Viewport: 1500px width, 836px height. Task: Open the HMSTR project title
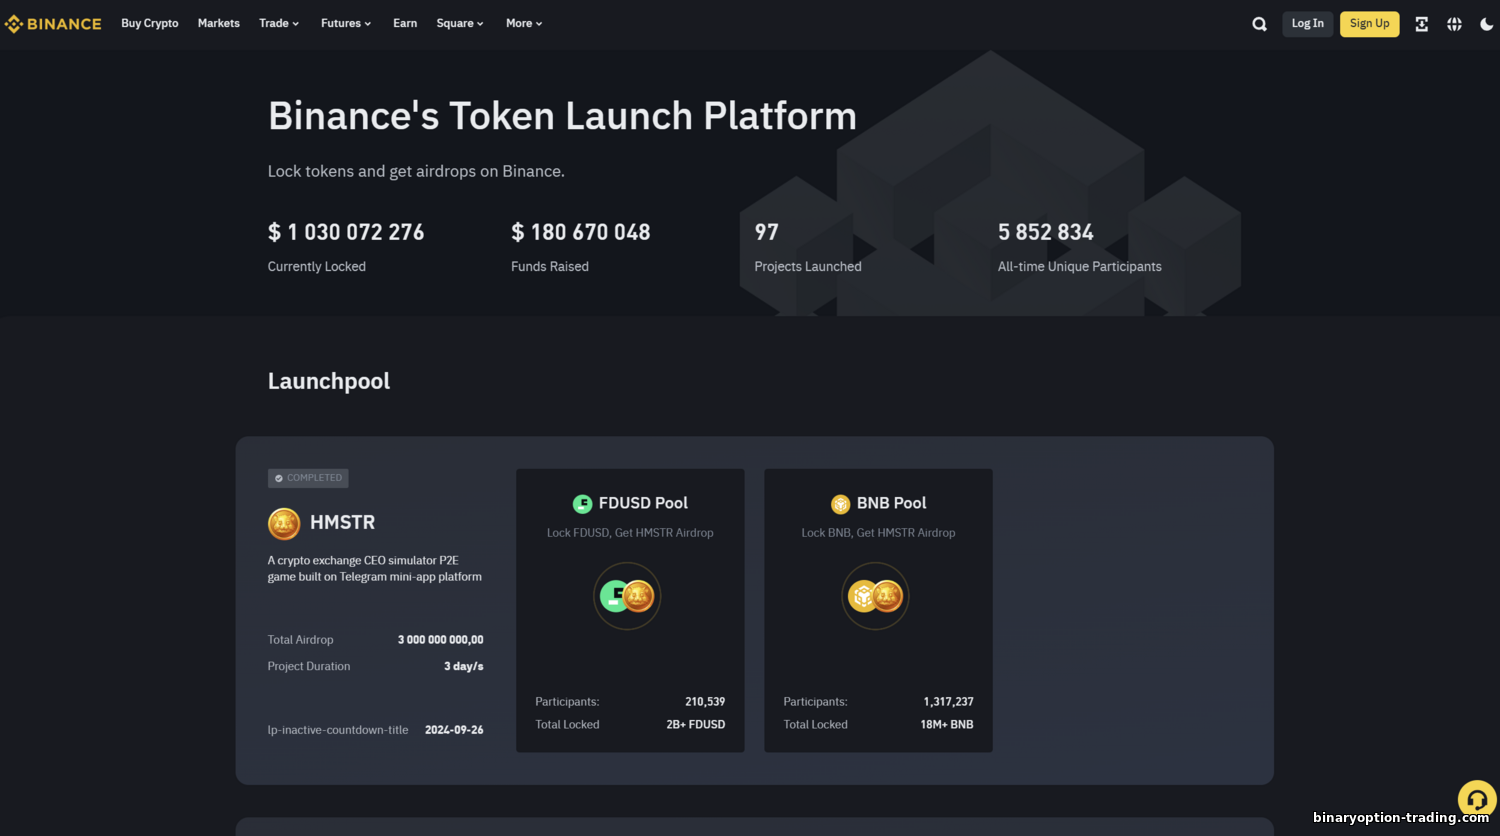(343, 523)
